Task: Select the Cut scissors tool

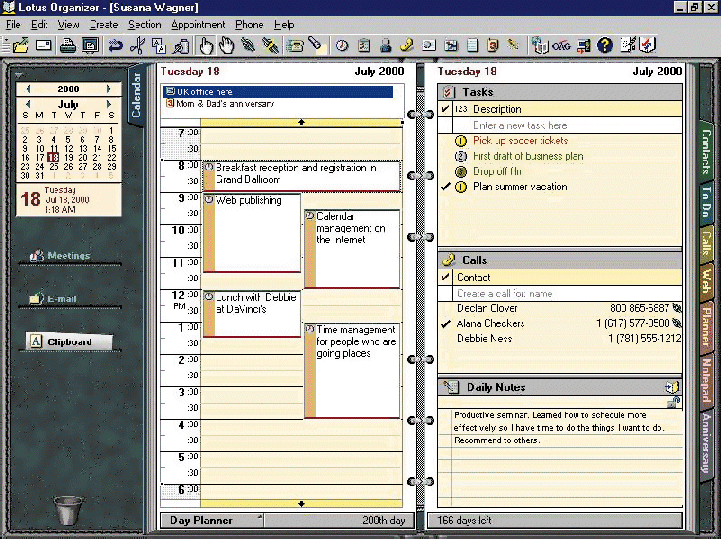Action: (x=137, y=45)
